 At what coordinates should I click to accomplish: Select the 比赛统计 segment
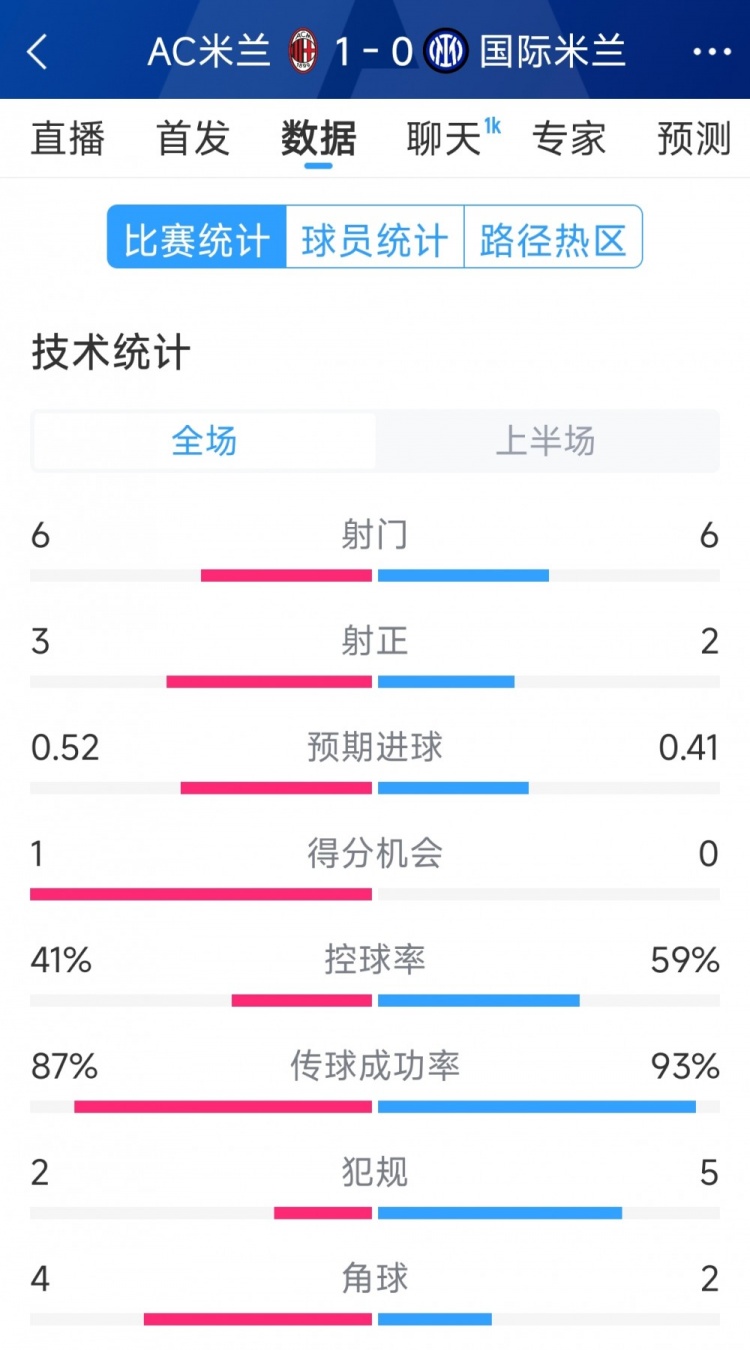coord(197,238)
